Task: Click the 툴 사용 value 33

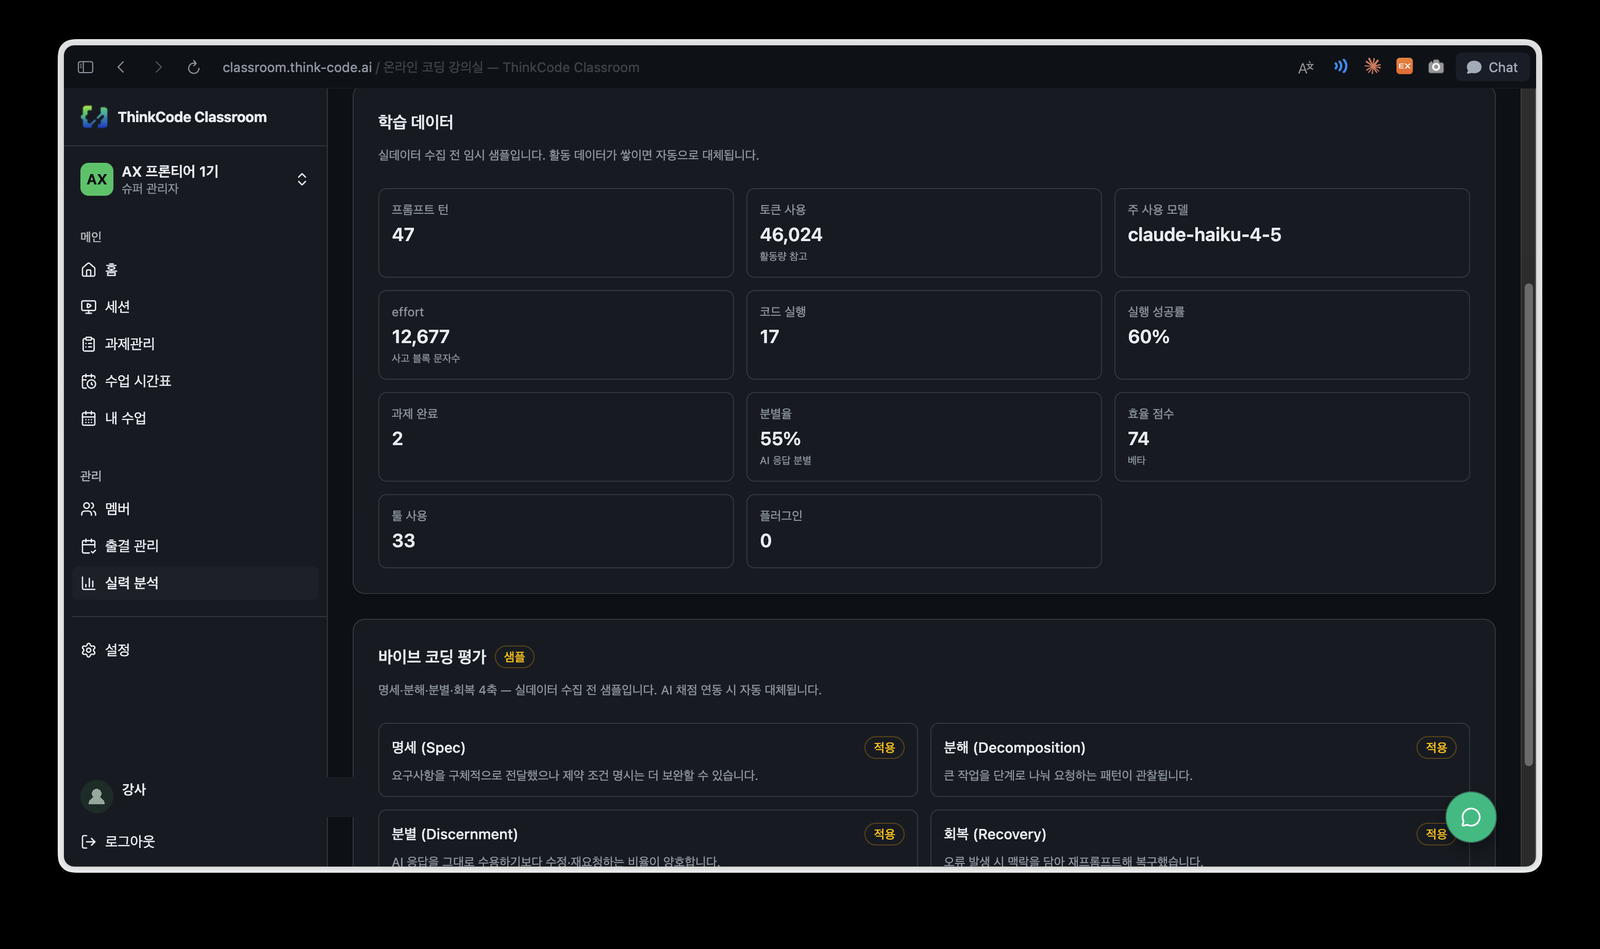Action: tap(403, 541)
